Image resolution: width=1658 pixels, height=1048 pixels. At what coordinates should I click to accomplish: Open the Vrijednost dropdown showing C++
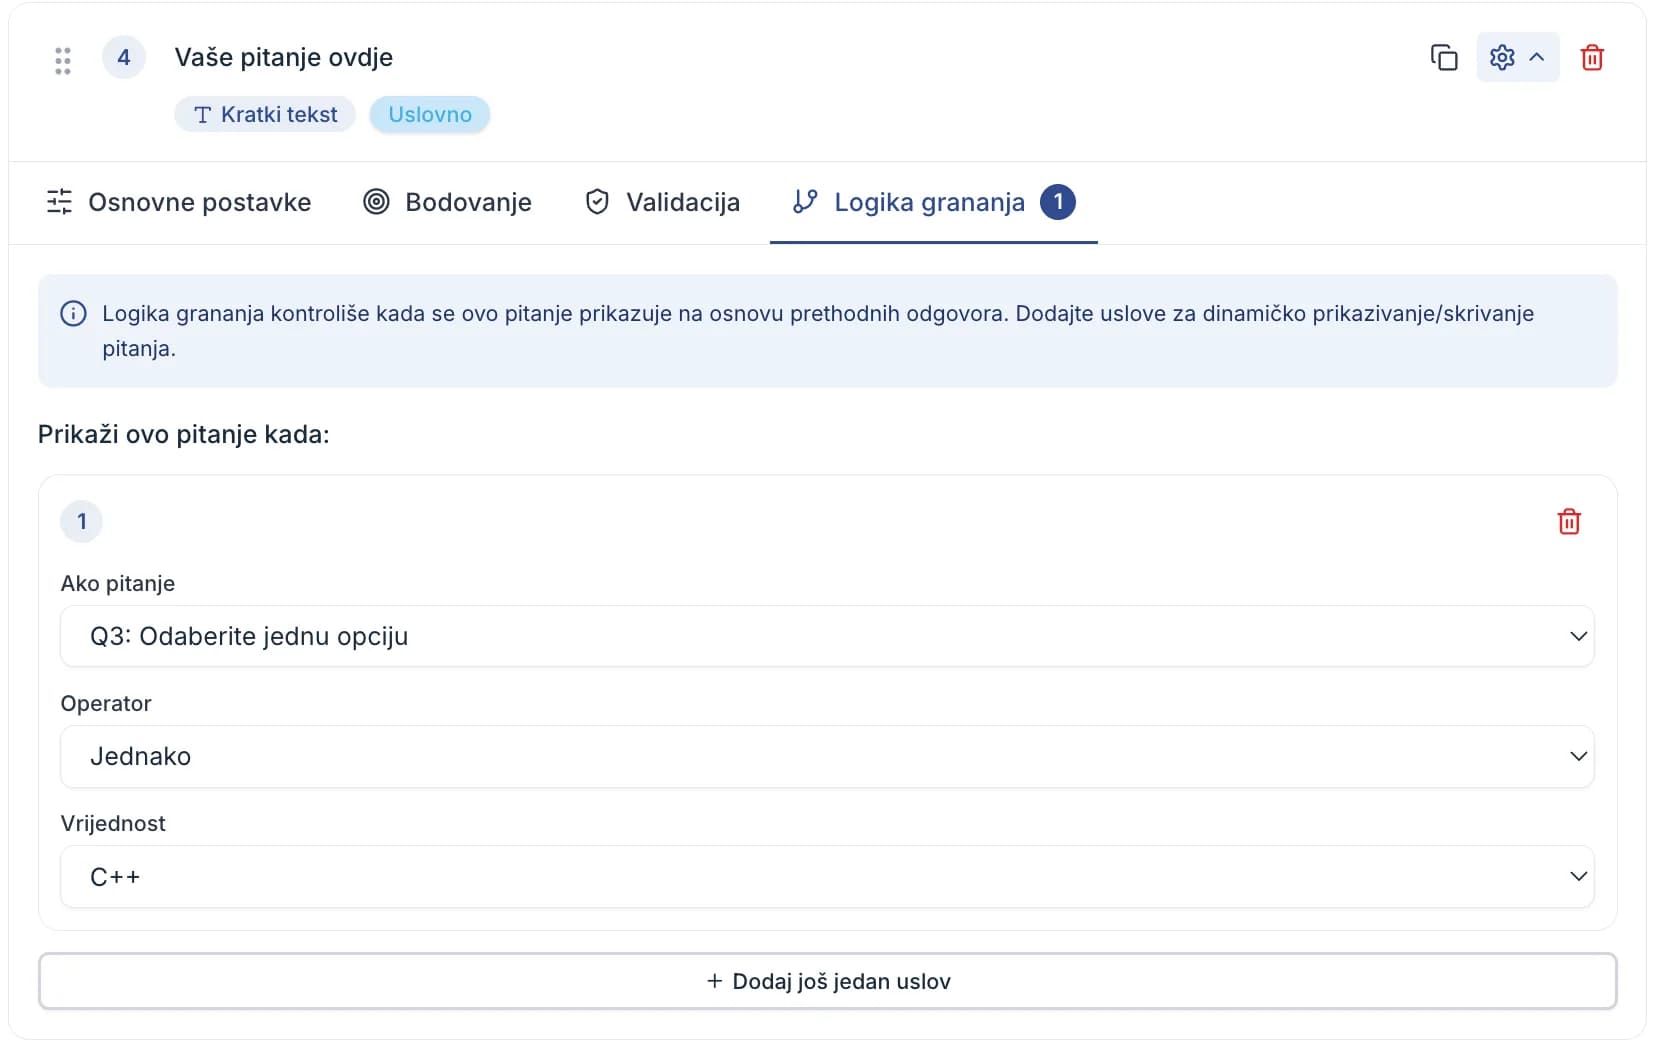pos(827,877)
